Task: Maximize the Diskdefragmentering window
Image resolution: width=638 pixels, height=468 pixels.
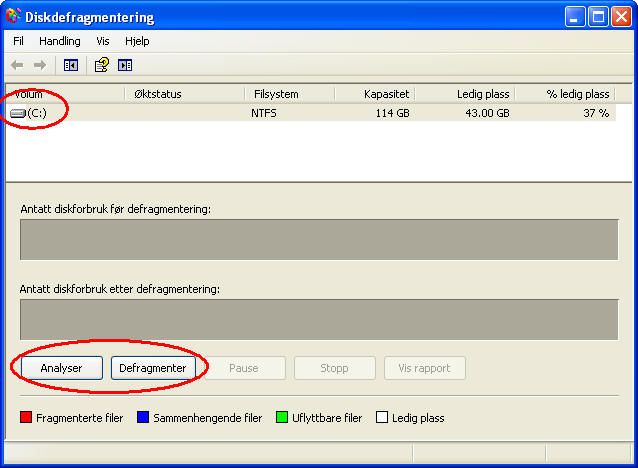Action: coord(598,17)
